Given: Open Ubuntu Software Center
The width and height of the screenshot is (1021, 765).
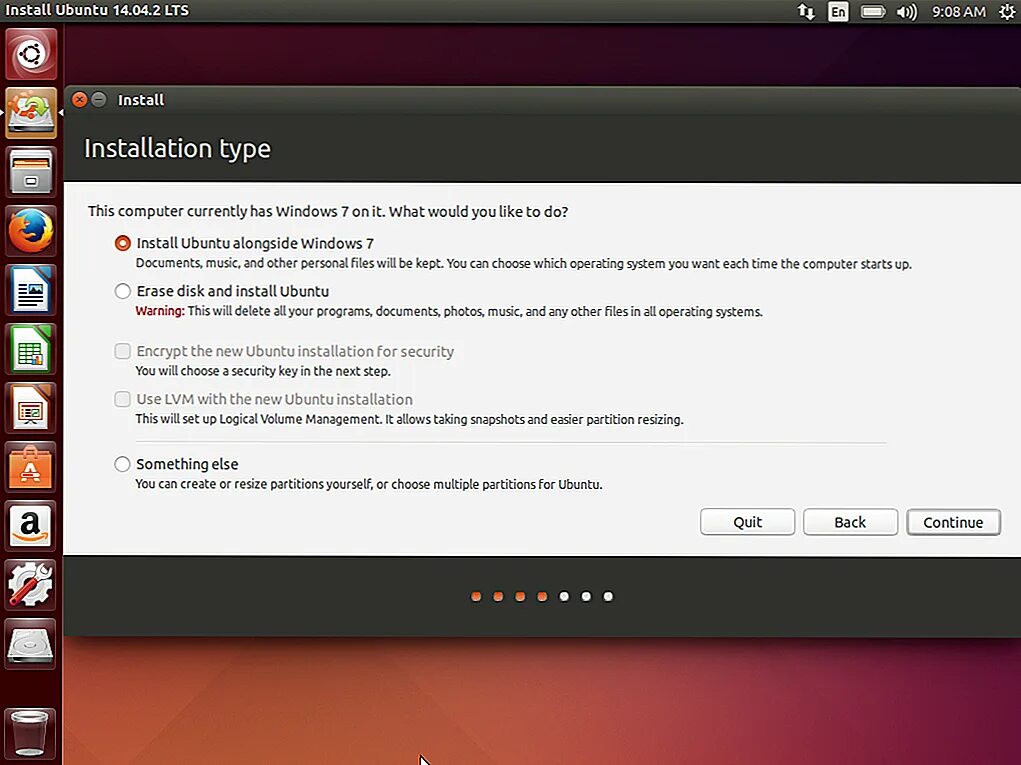Looking at the screenshot, I should (31, 467).
